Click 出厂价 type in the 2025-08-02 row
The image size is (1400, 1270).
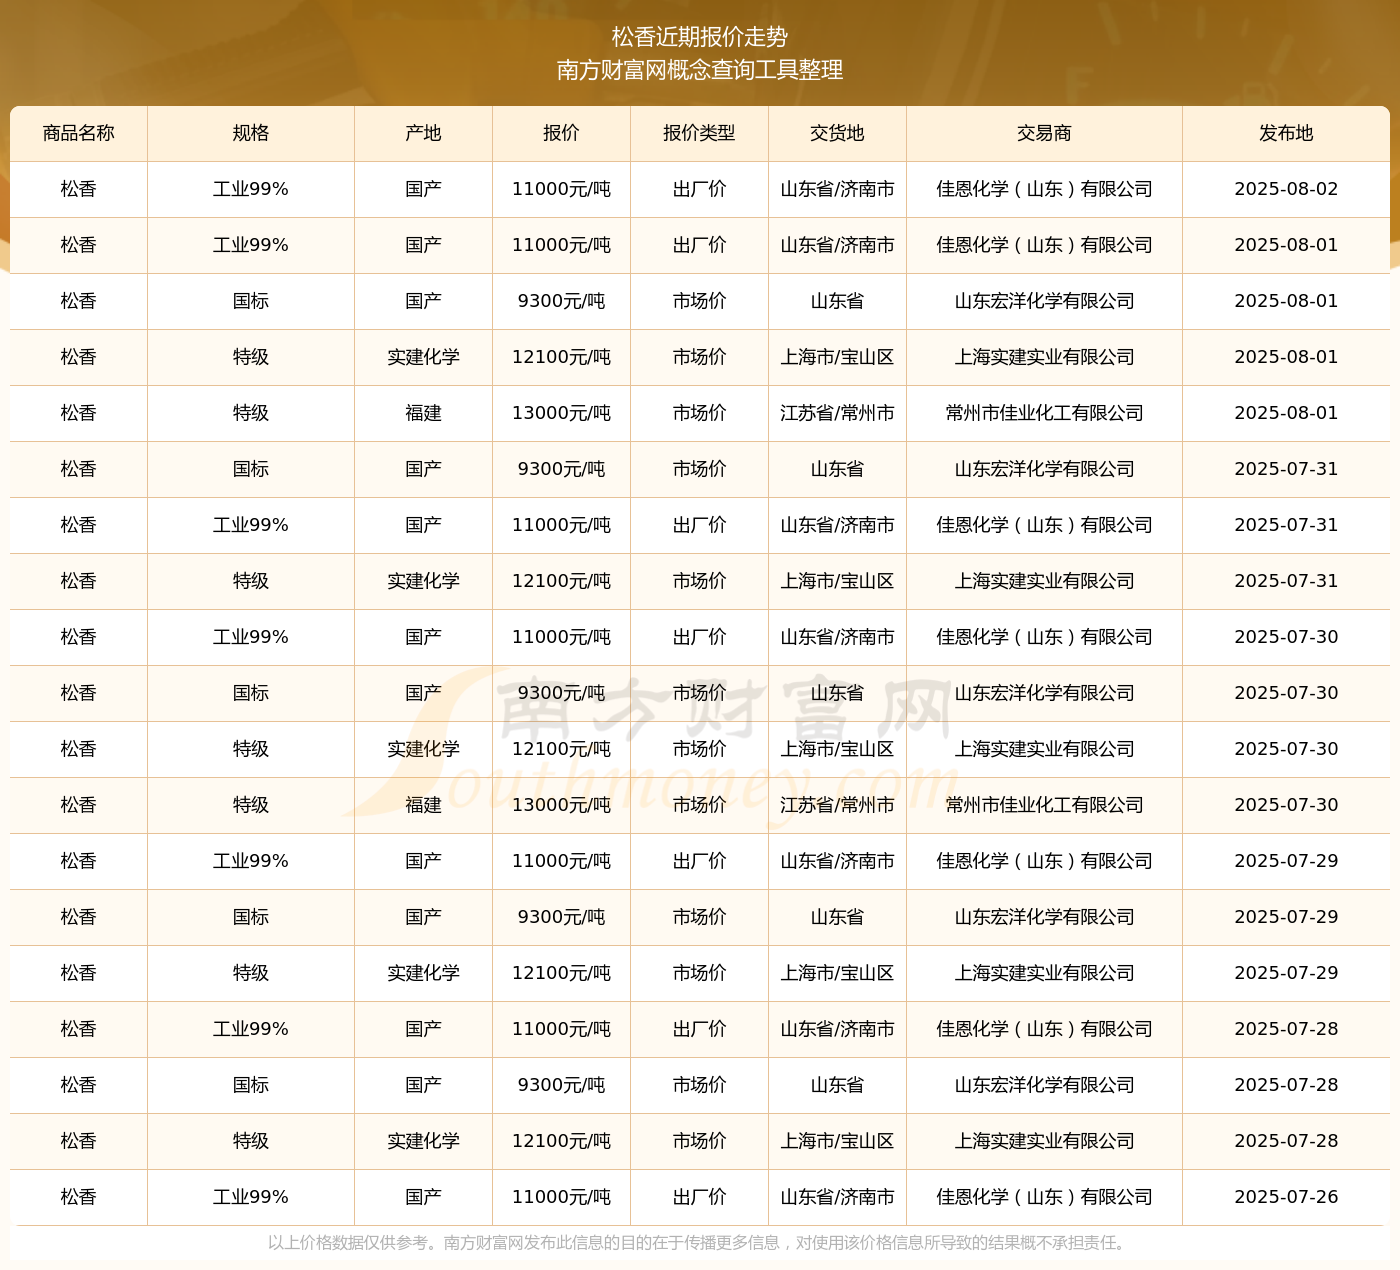[x=699, y=189]
